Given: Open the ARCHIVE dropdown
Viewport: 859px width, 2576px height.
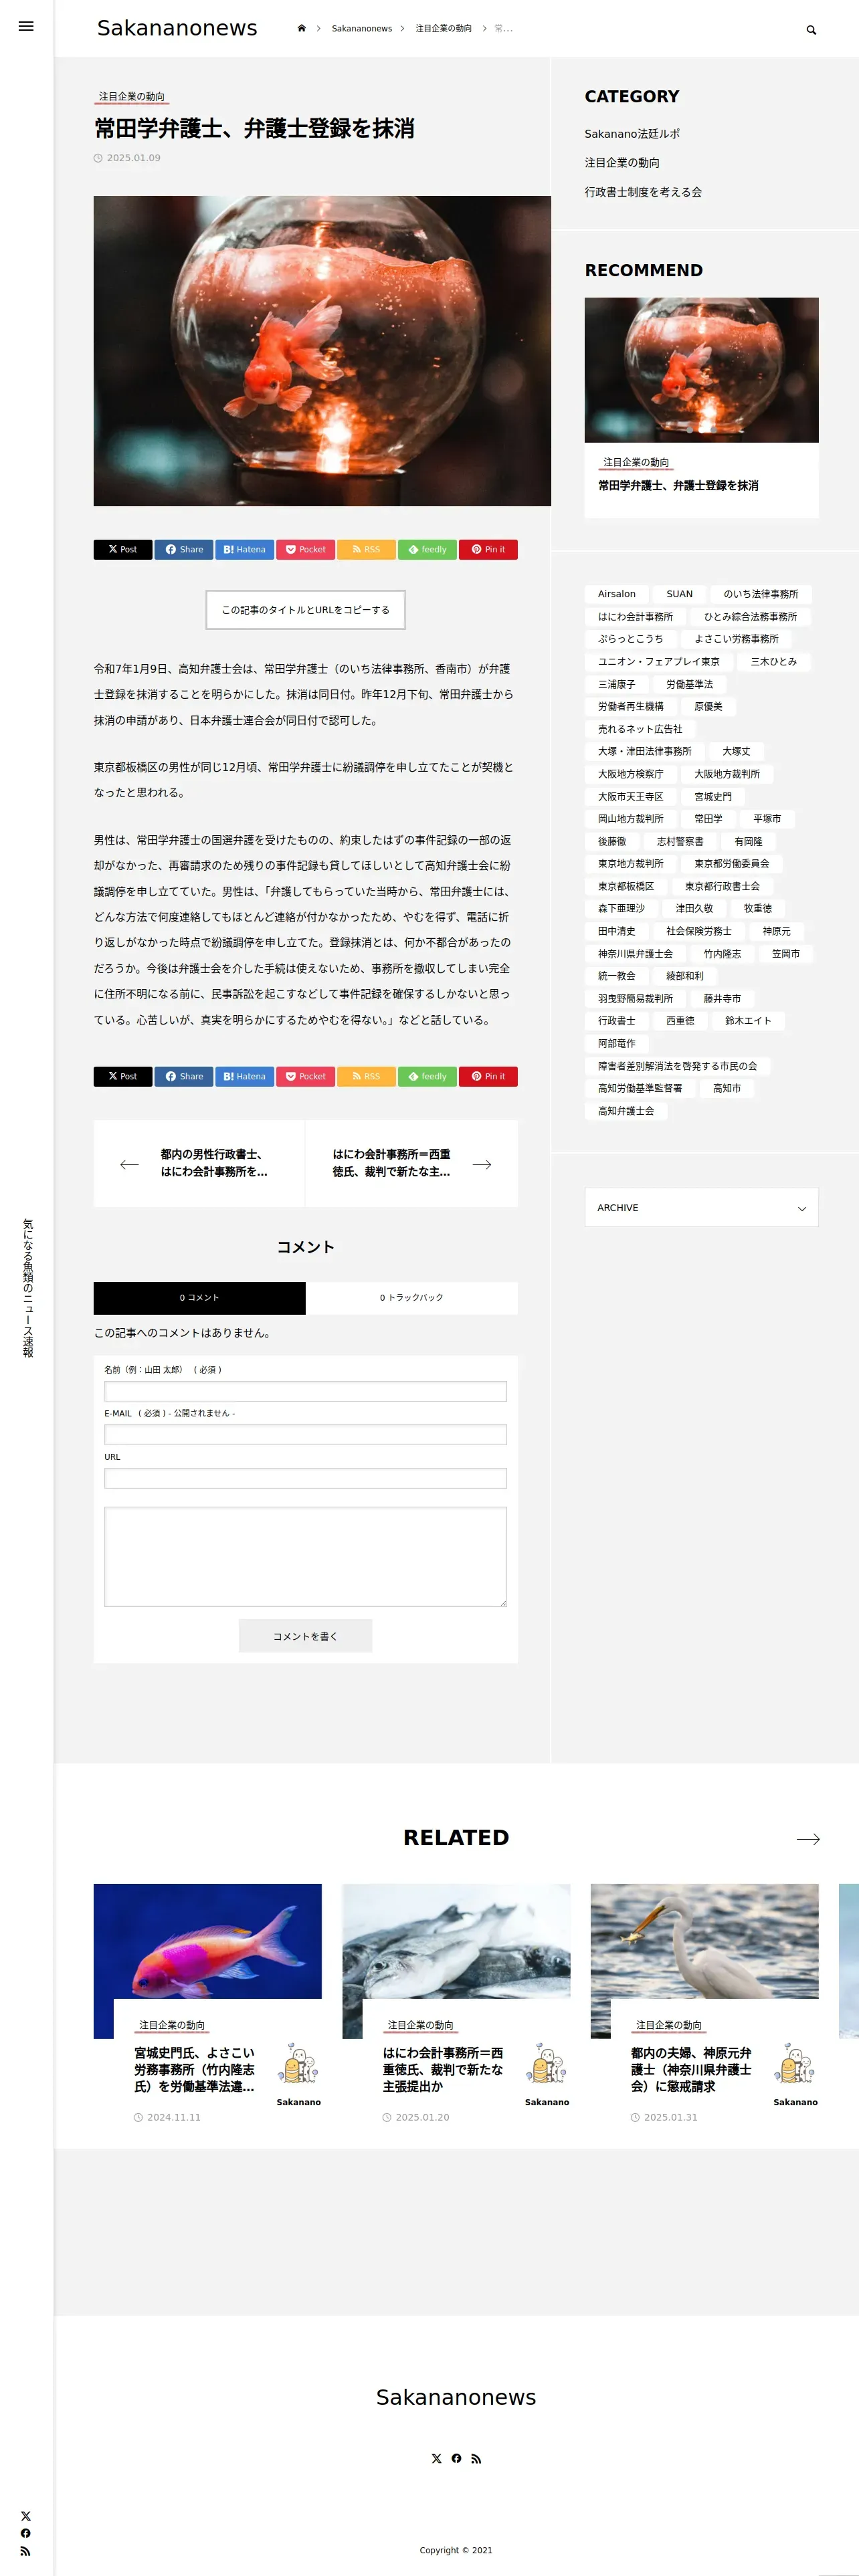Looking at the screenshot, I should point(701,1207).
